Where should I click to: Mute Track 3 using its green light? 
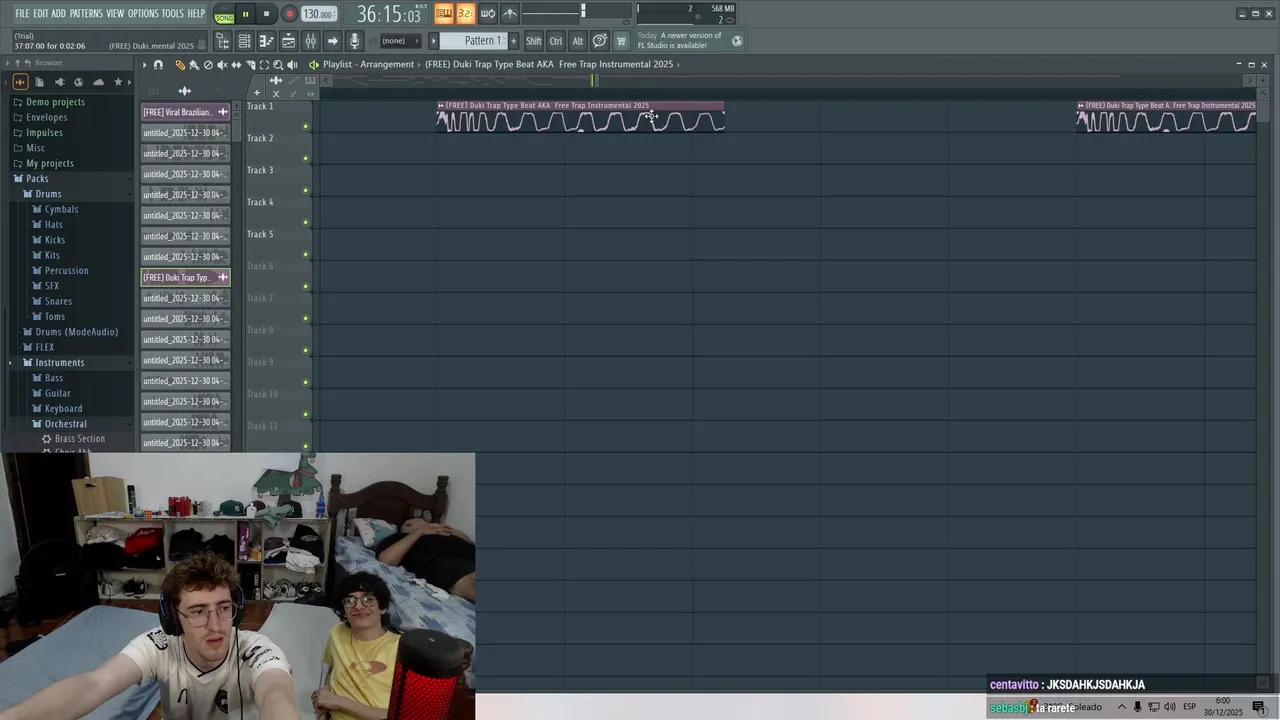click(x=306, y=190)
